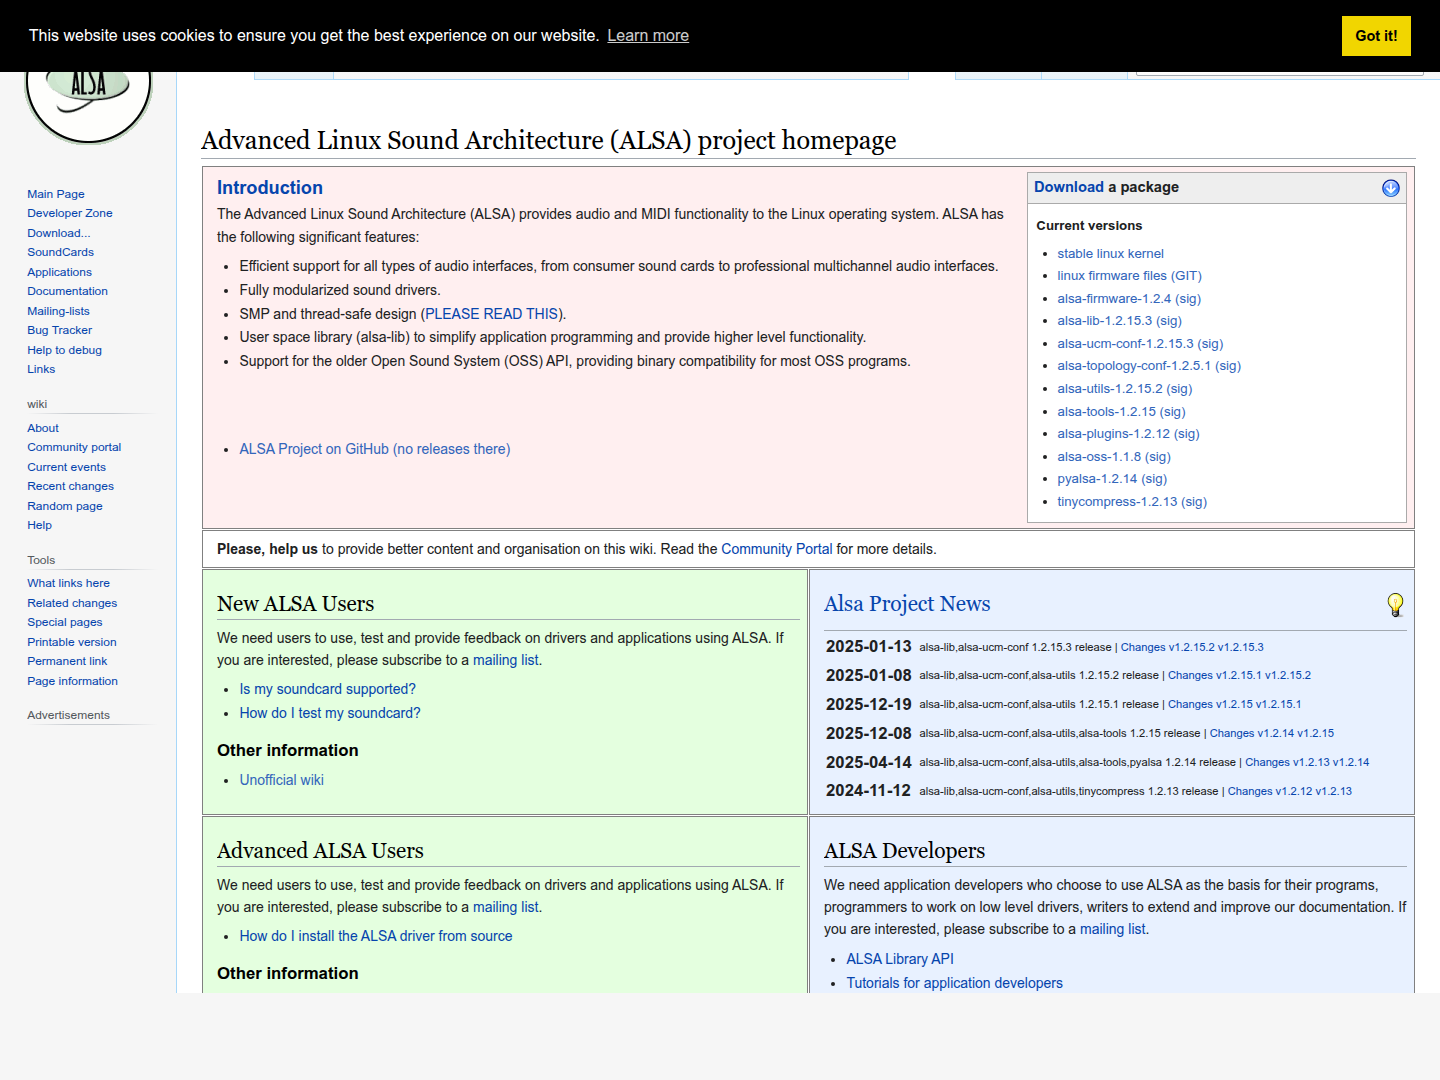
Task: Open mailing list link under Advanced ALSA Users
Action: tap(506, 907)
